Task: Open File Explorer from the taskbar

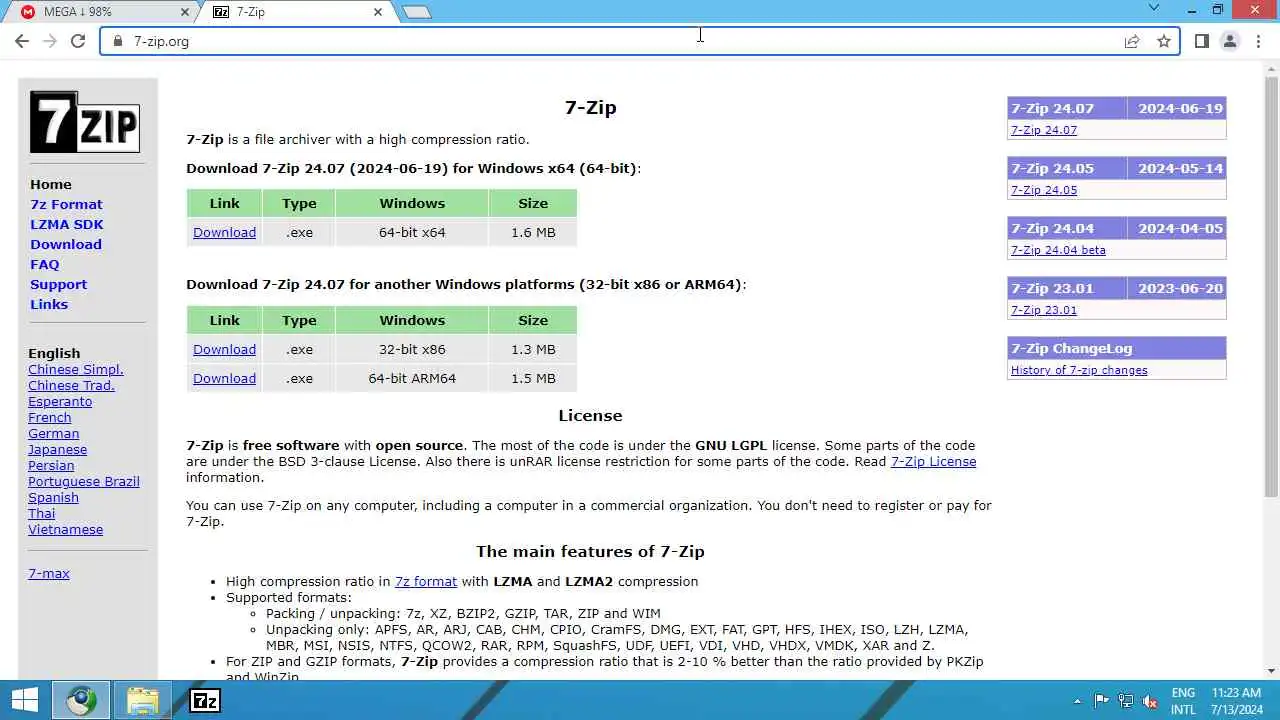Action: click(x=143, y=701)
